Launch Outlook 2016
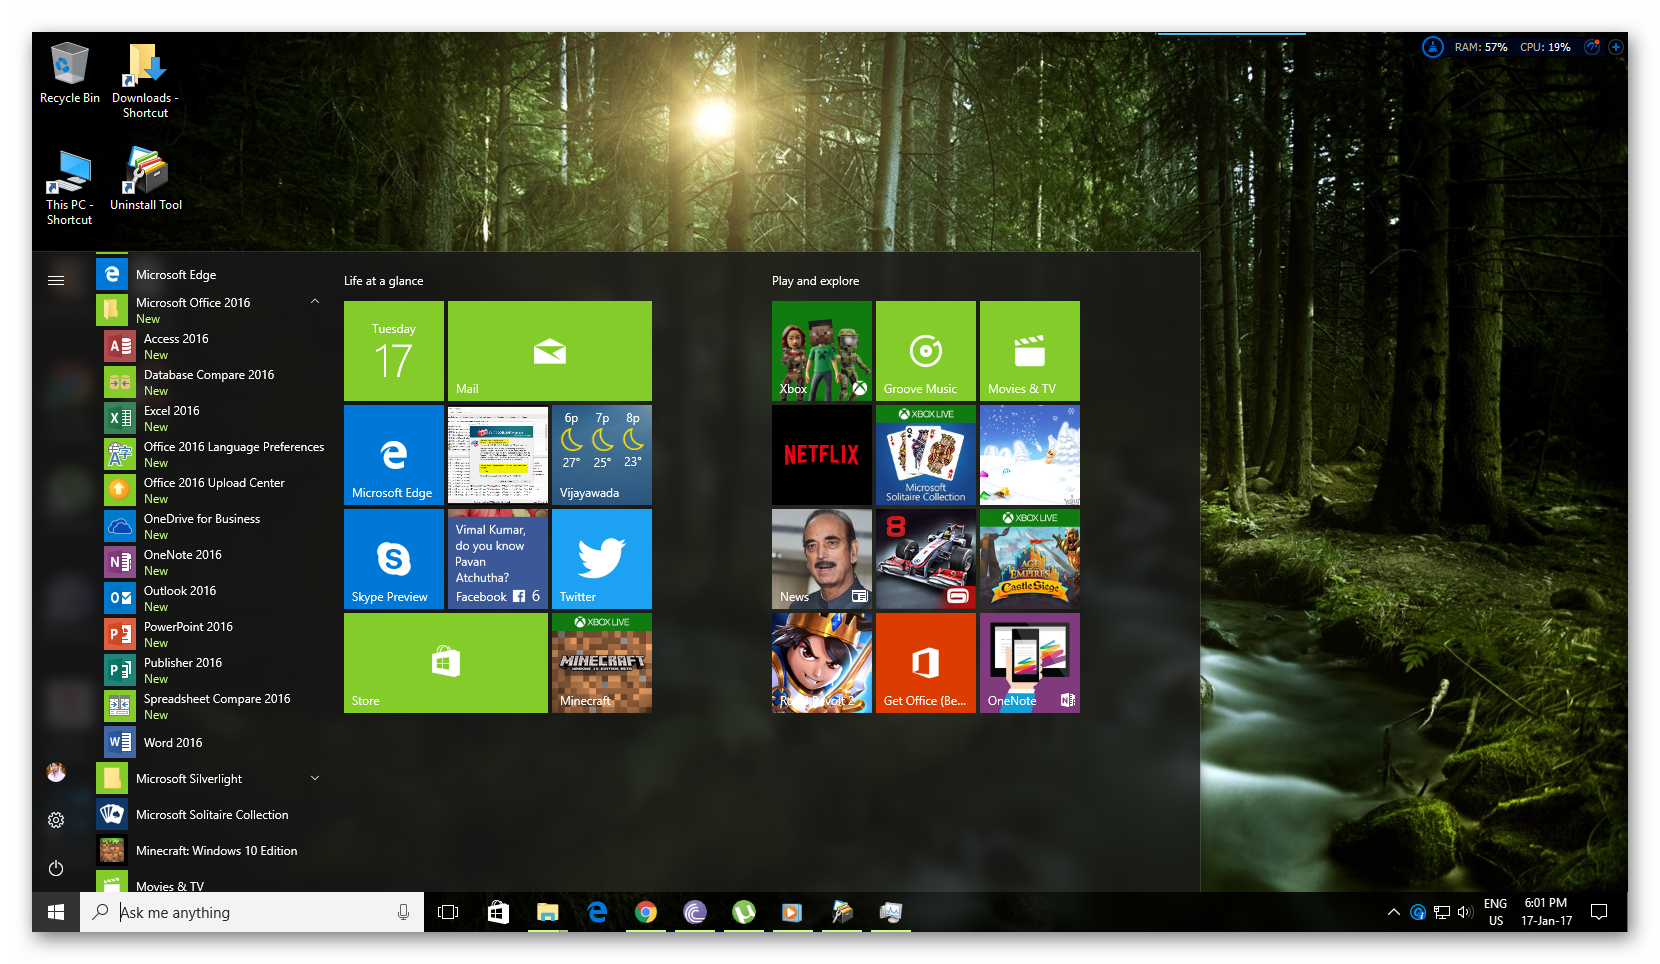 pyautogui.click(x=216, y=598)
